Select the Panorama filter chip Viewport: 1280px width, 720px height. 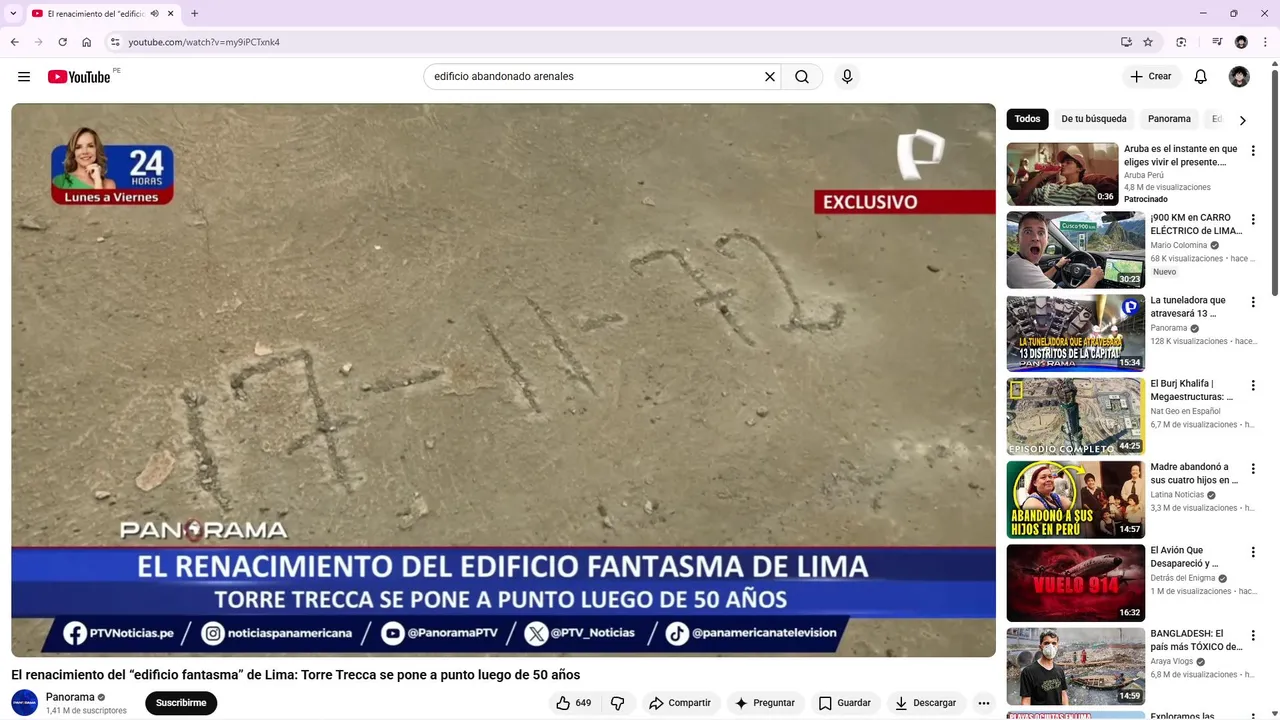tap(1169, 119)
